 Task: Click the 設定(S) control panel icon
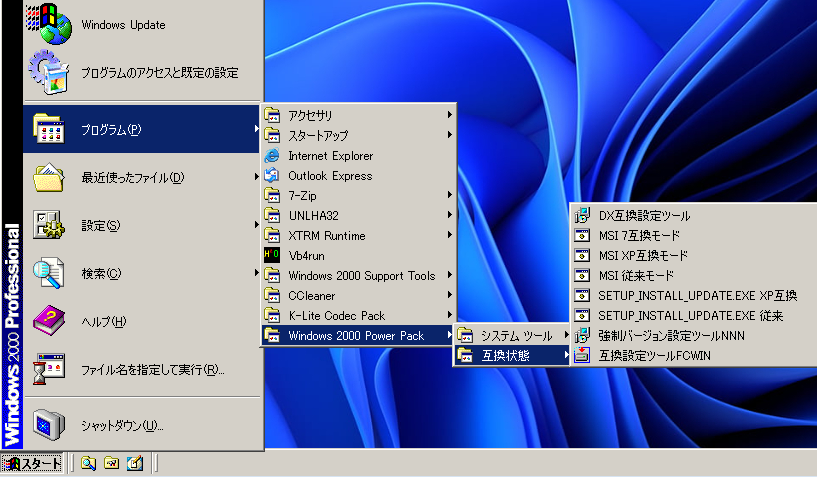[48, 225]
